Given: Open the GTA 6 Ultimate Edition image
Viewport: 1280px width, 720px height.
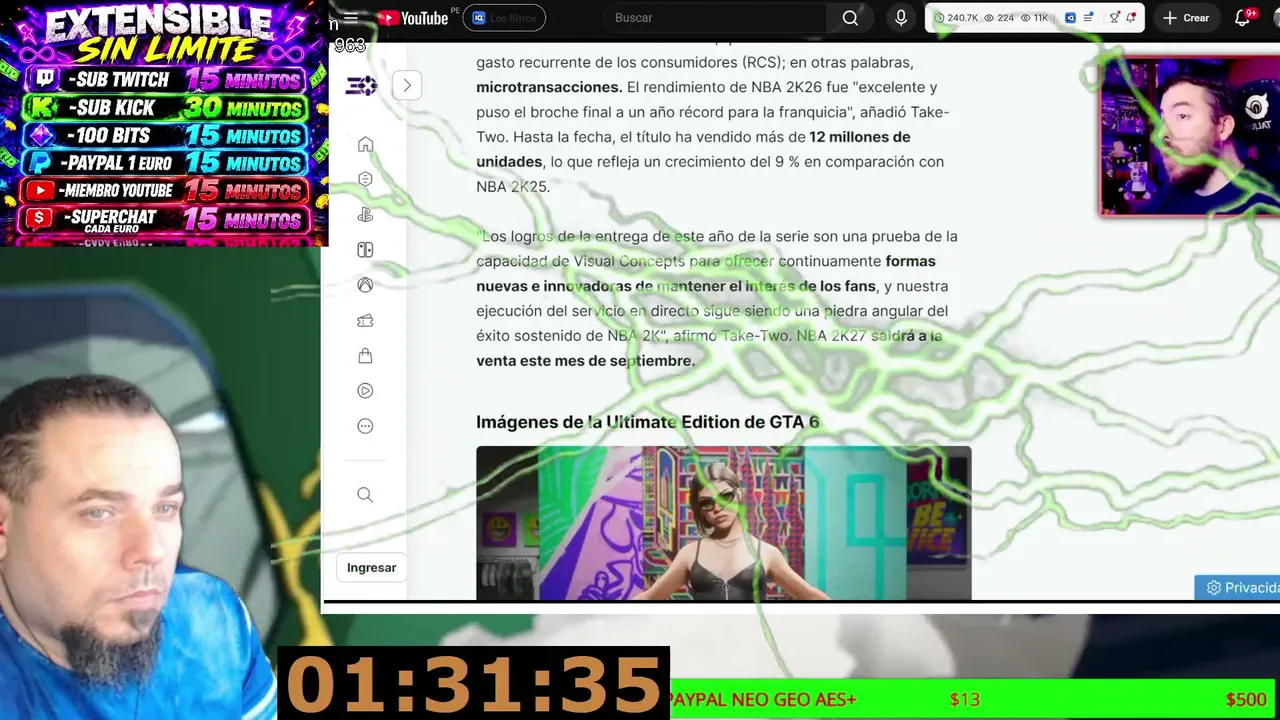Looking at the screenshot, I should click(x=723, y=523).
